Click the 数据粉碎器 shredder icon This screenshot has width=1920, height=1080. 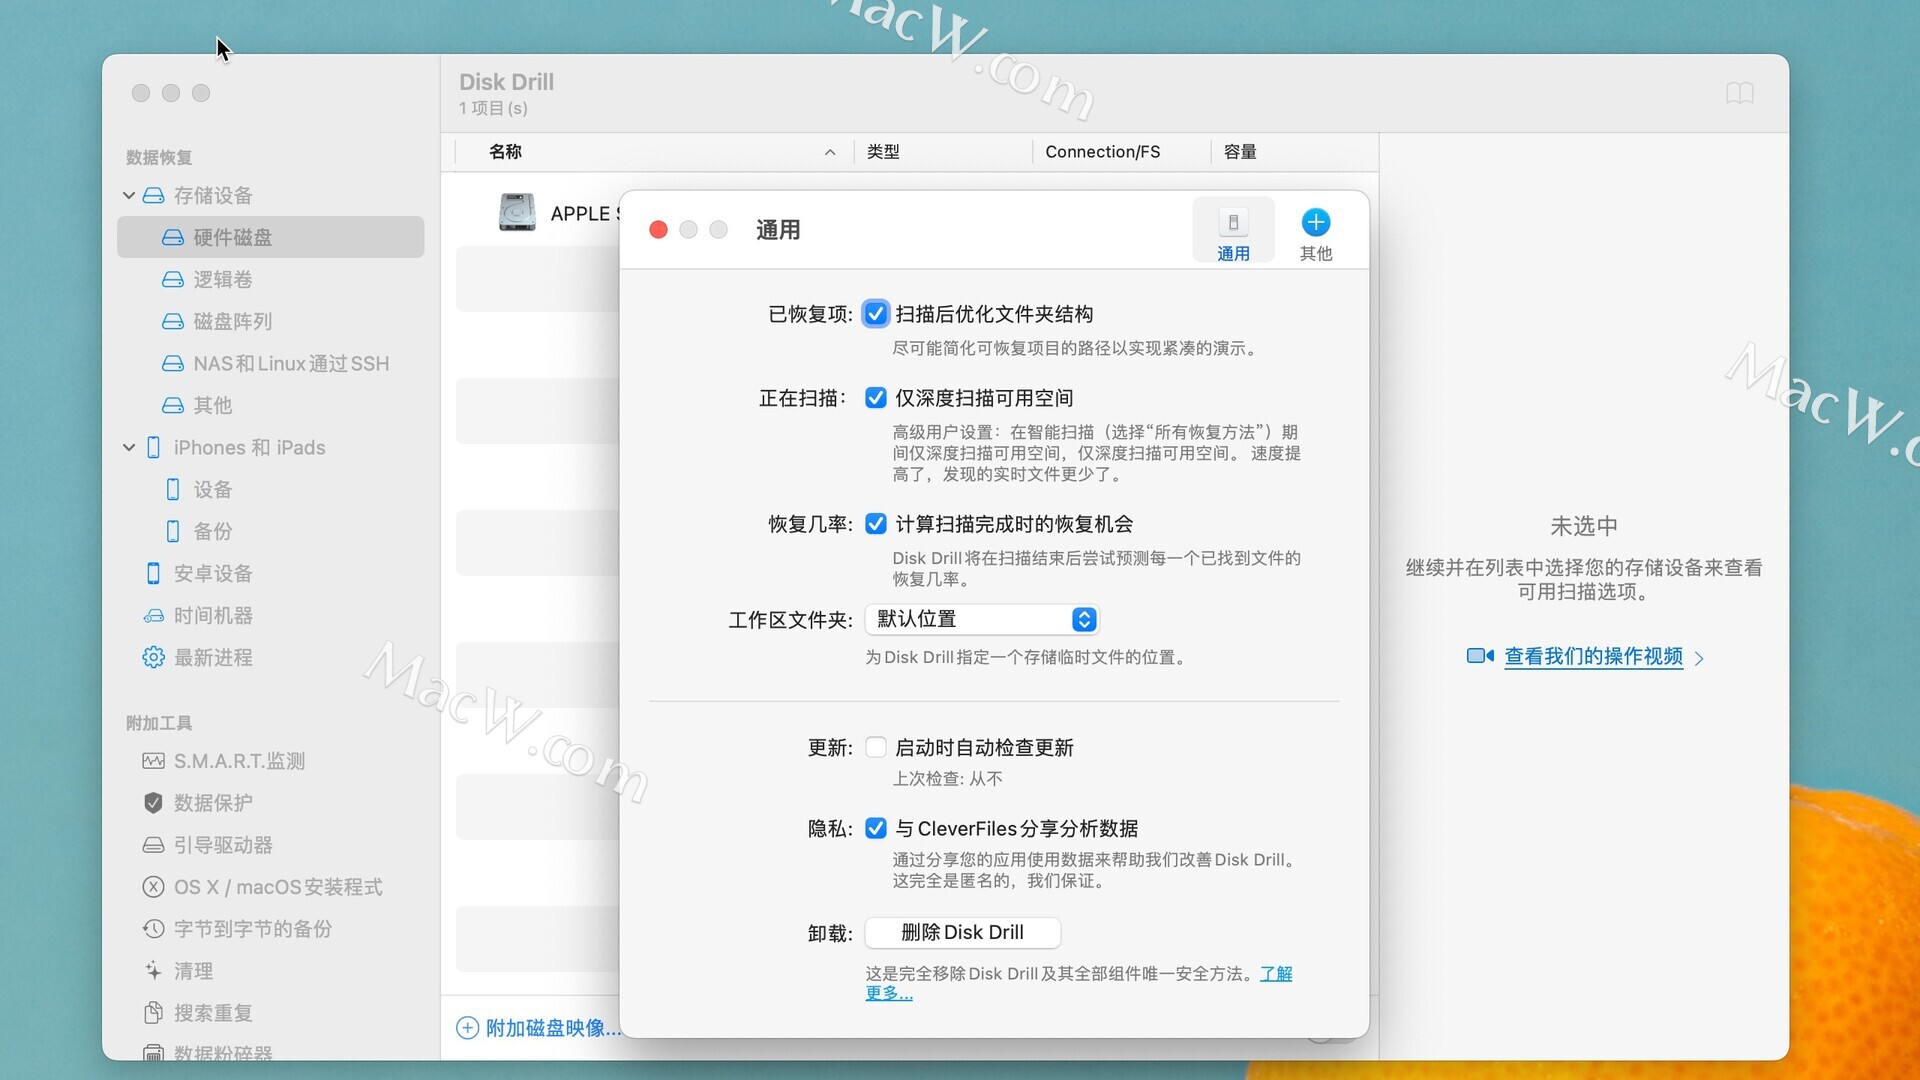[153, 1053]
